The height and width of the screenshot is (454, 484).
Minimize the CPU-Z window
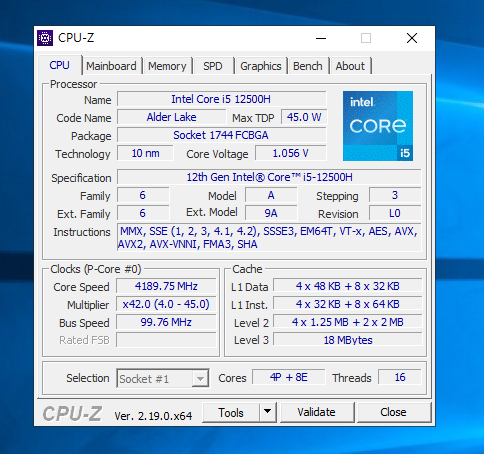click(321, 38)
